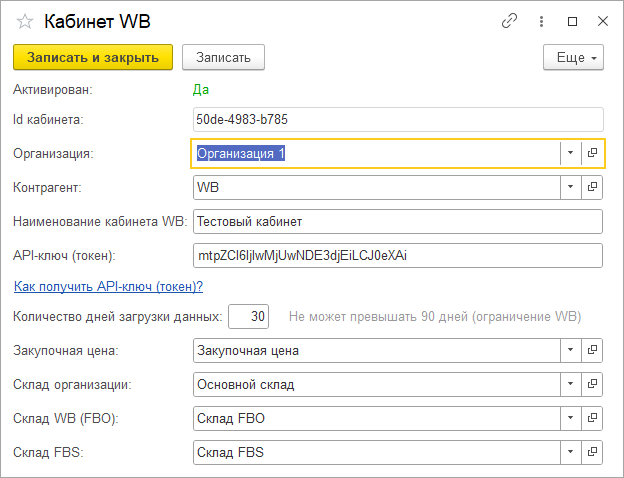This screenshot has height=478, width=624.
Task: Click the Записать button
Action: (223, 57)
